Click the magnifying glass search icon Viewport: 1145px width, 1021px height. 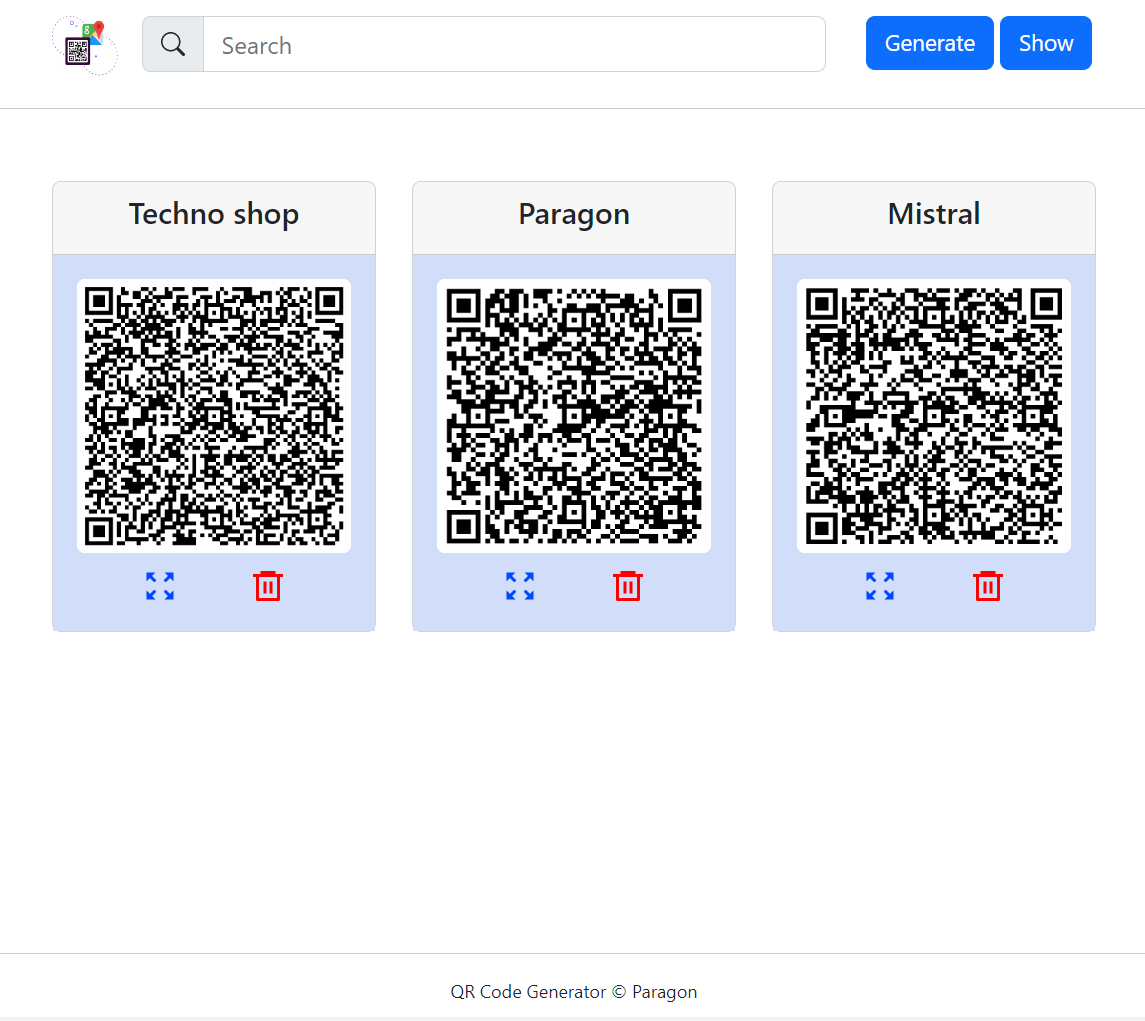(173, 45)
